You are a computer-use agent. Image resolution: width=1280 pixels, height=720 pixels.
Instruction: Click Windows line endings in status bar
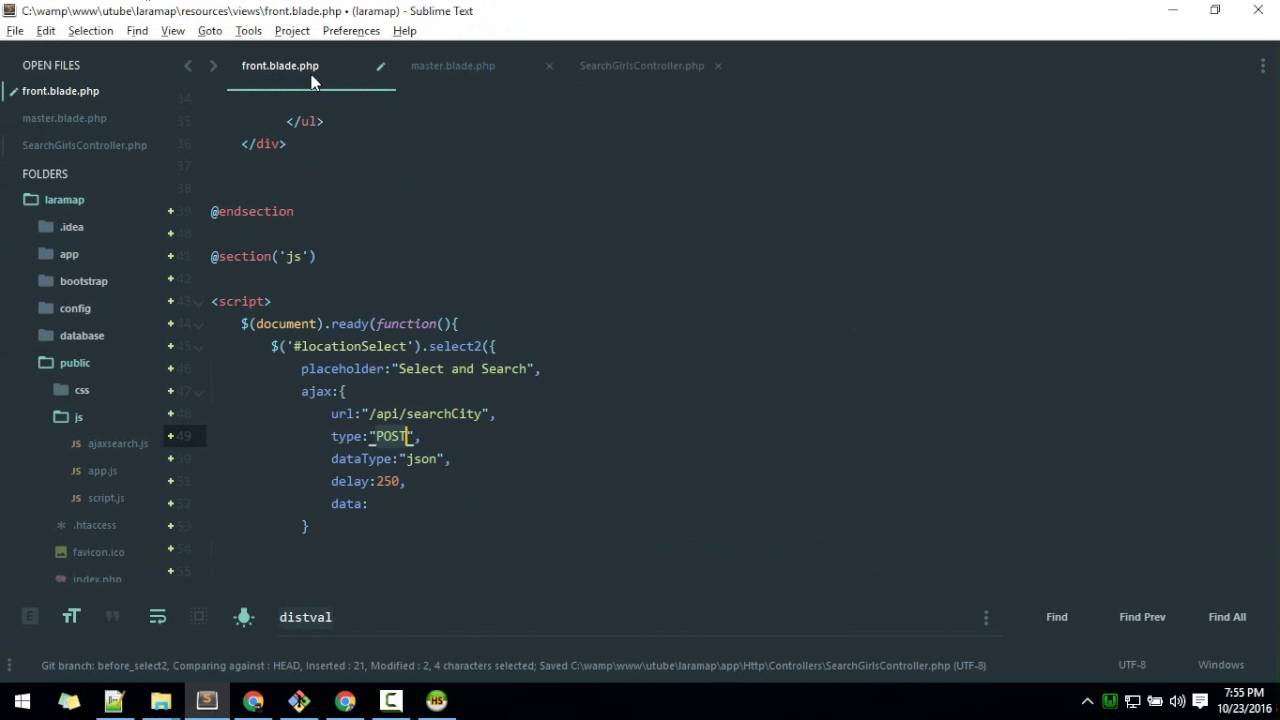[x=1221, y=665]
